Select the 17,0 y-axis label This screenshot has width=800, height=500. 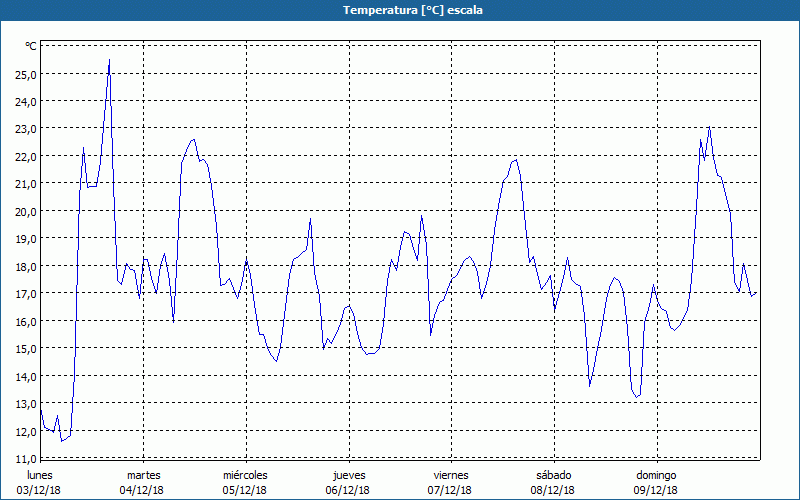[26, 294]
